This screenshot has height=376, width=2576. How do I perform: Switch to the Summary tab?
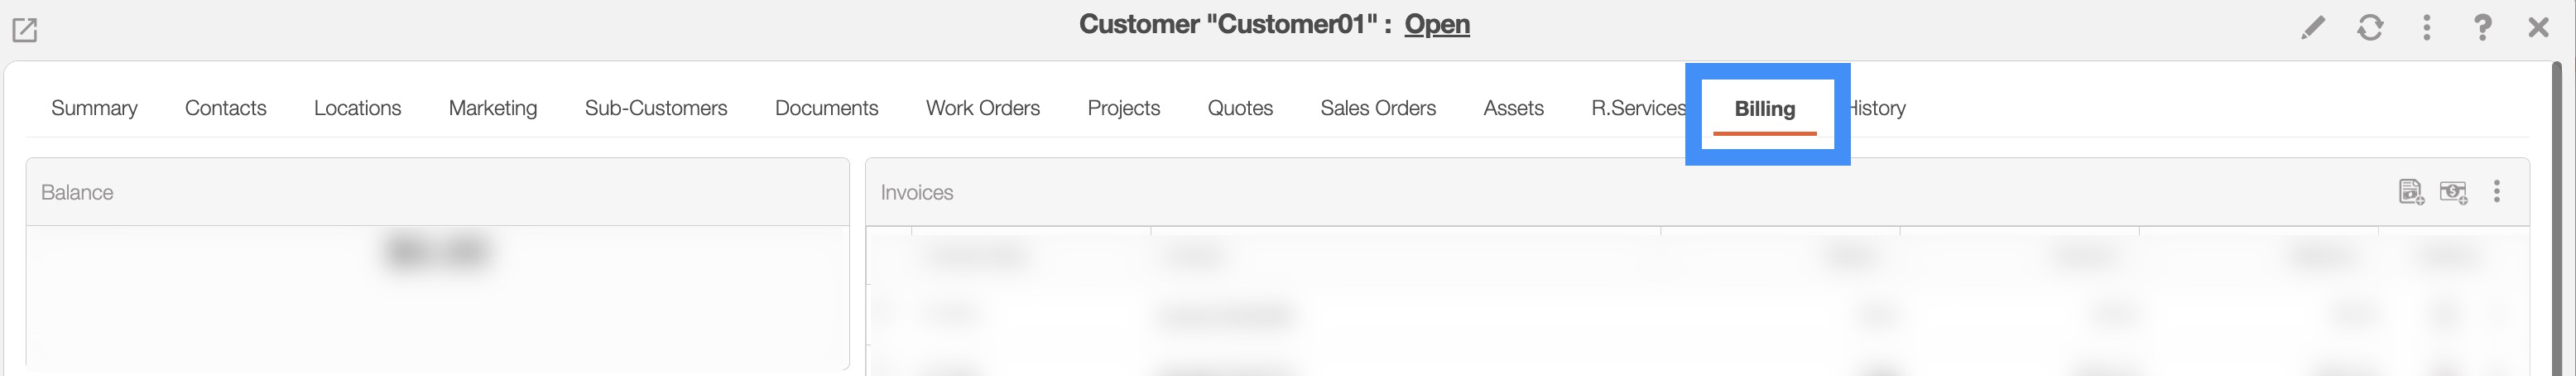point(94,108)
